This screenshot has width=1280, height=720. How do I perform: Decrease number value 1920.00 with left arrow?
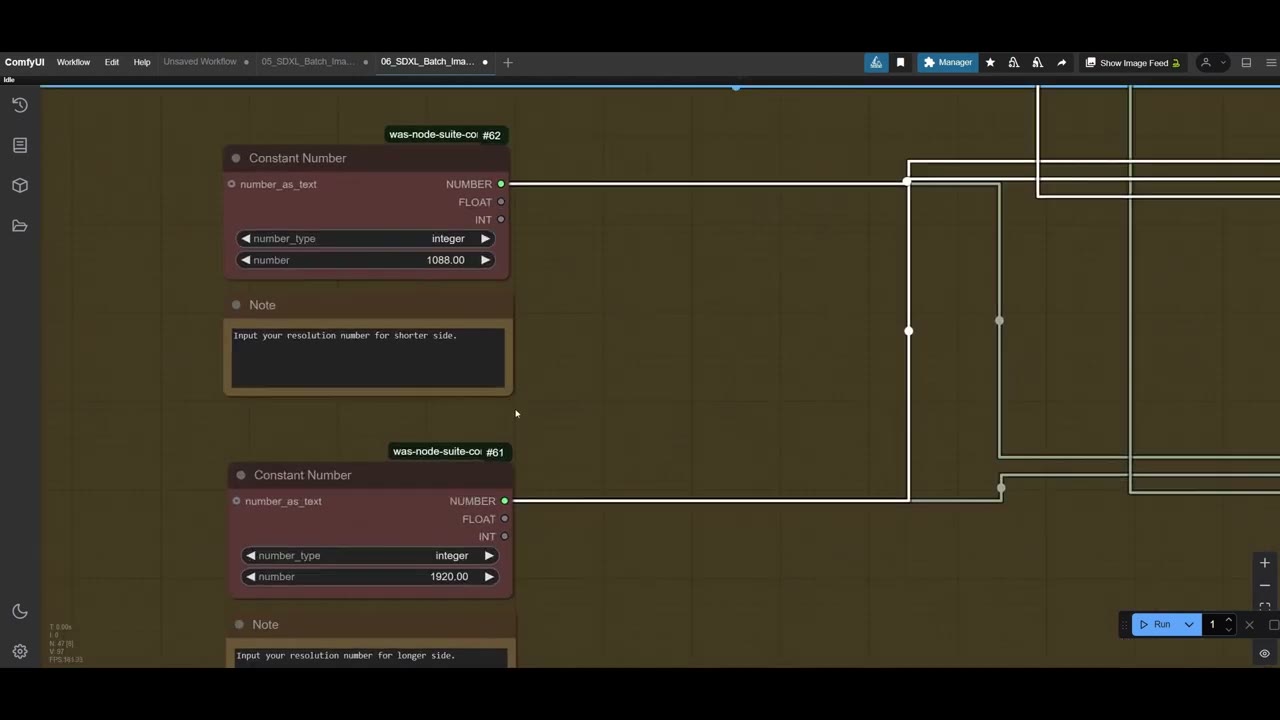[x=251, y=577]
